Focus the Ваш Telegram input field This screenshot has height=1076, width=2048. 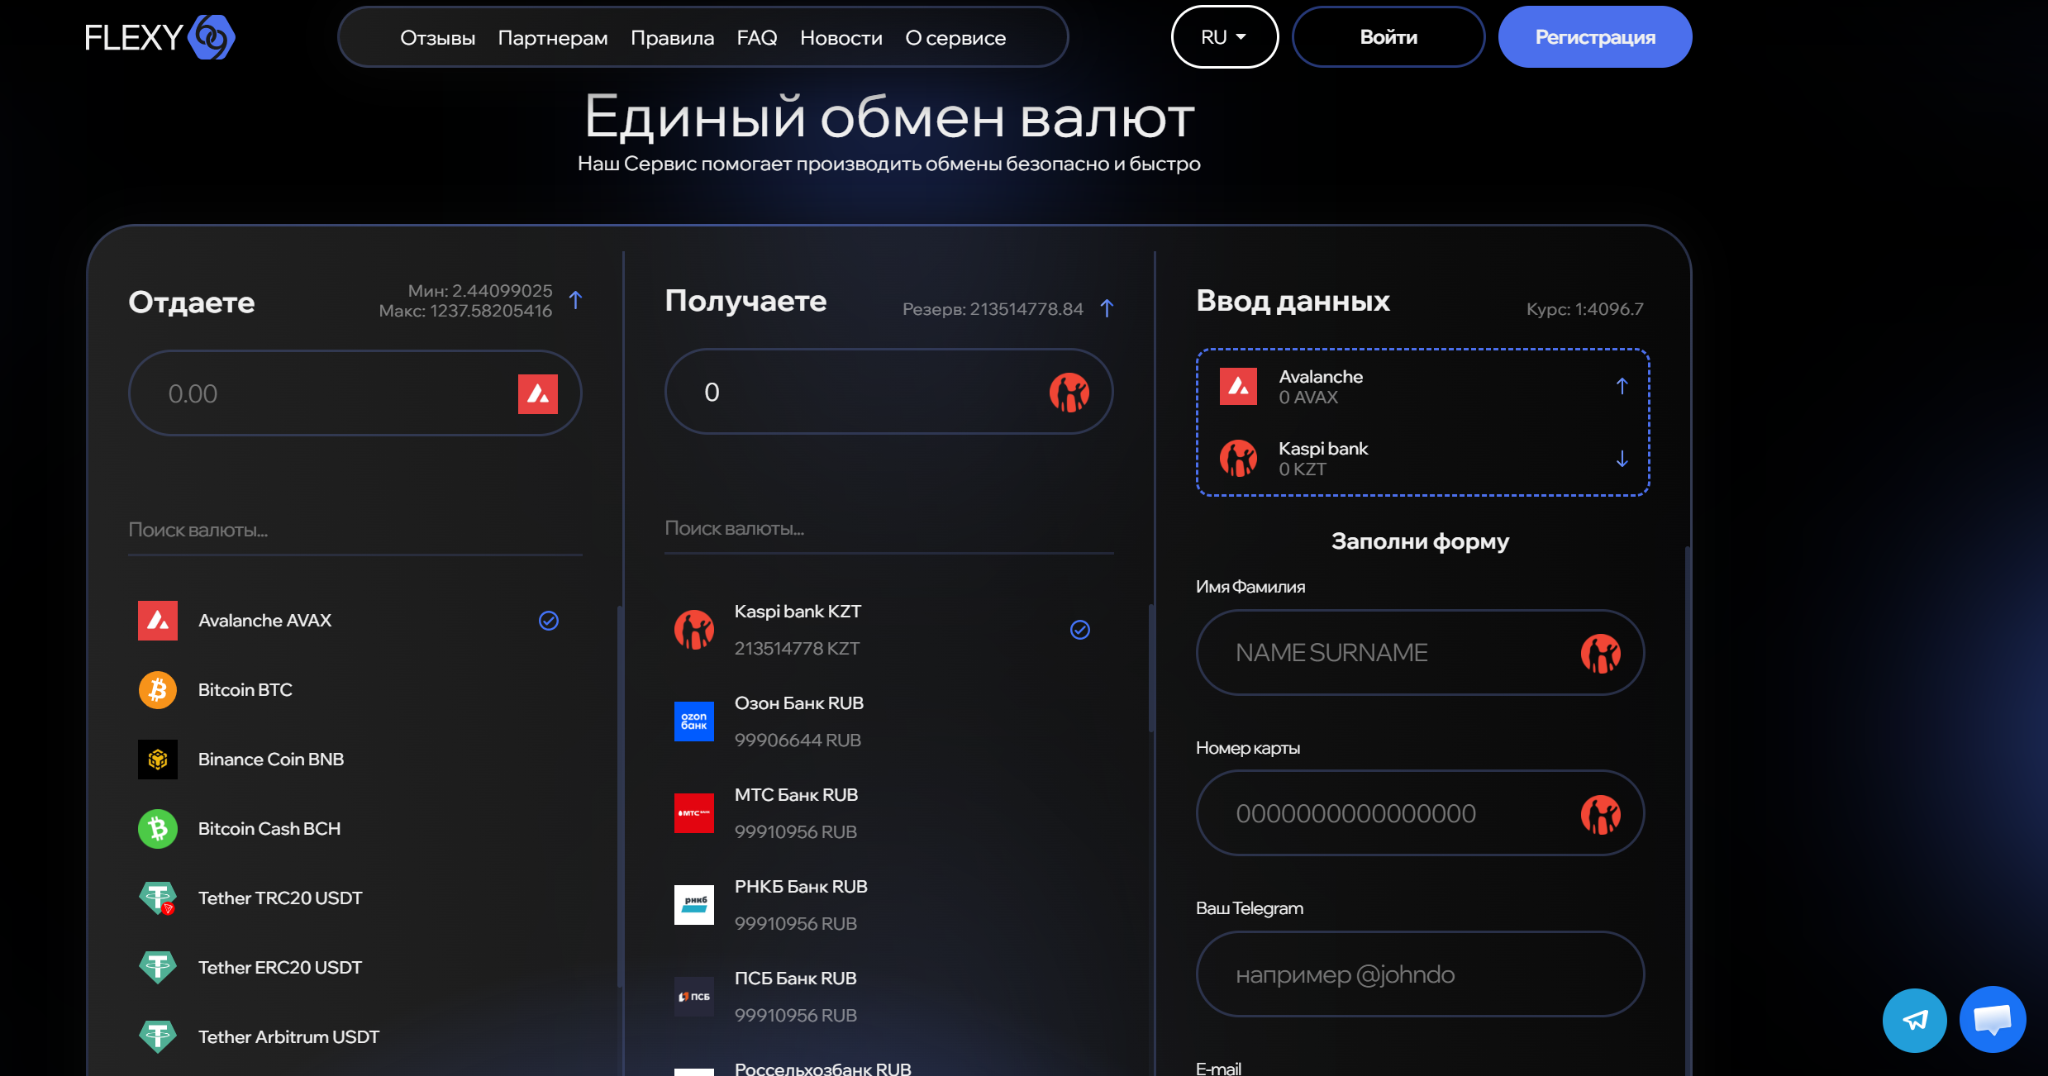click(x=1420, y=974)
